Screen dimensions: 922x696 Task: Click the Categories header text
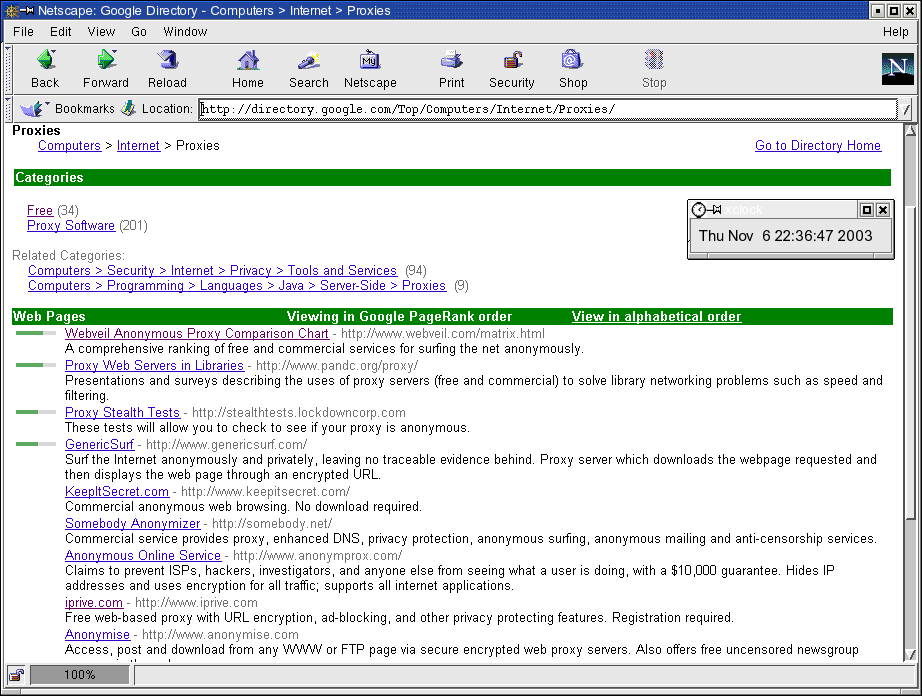click(49, 178)
